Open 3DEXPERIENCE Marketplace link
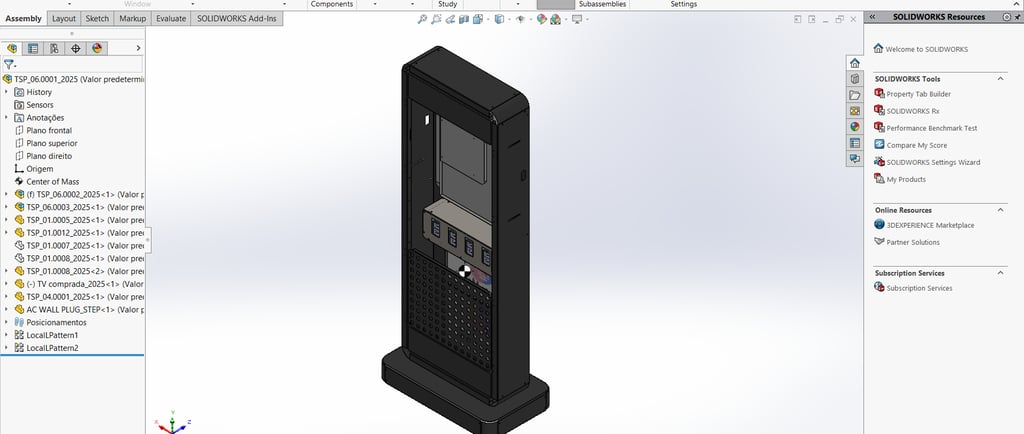 click(930, 225)
